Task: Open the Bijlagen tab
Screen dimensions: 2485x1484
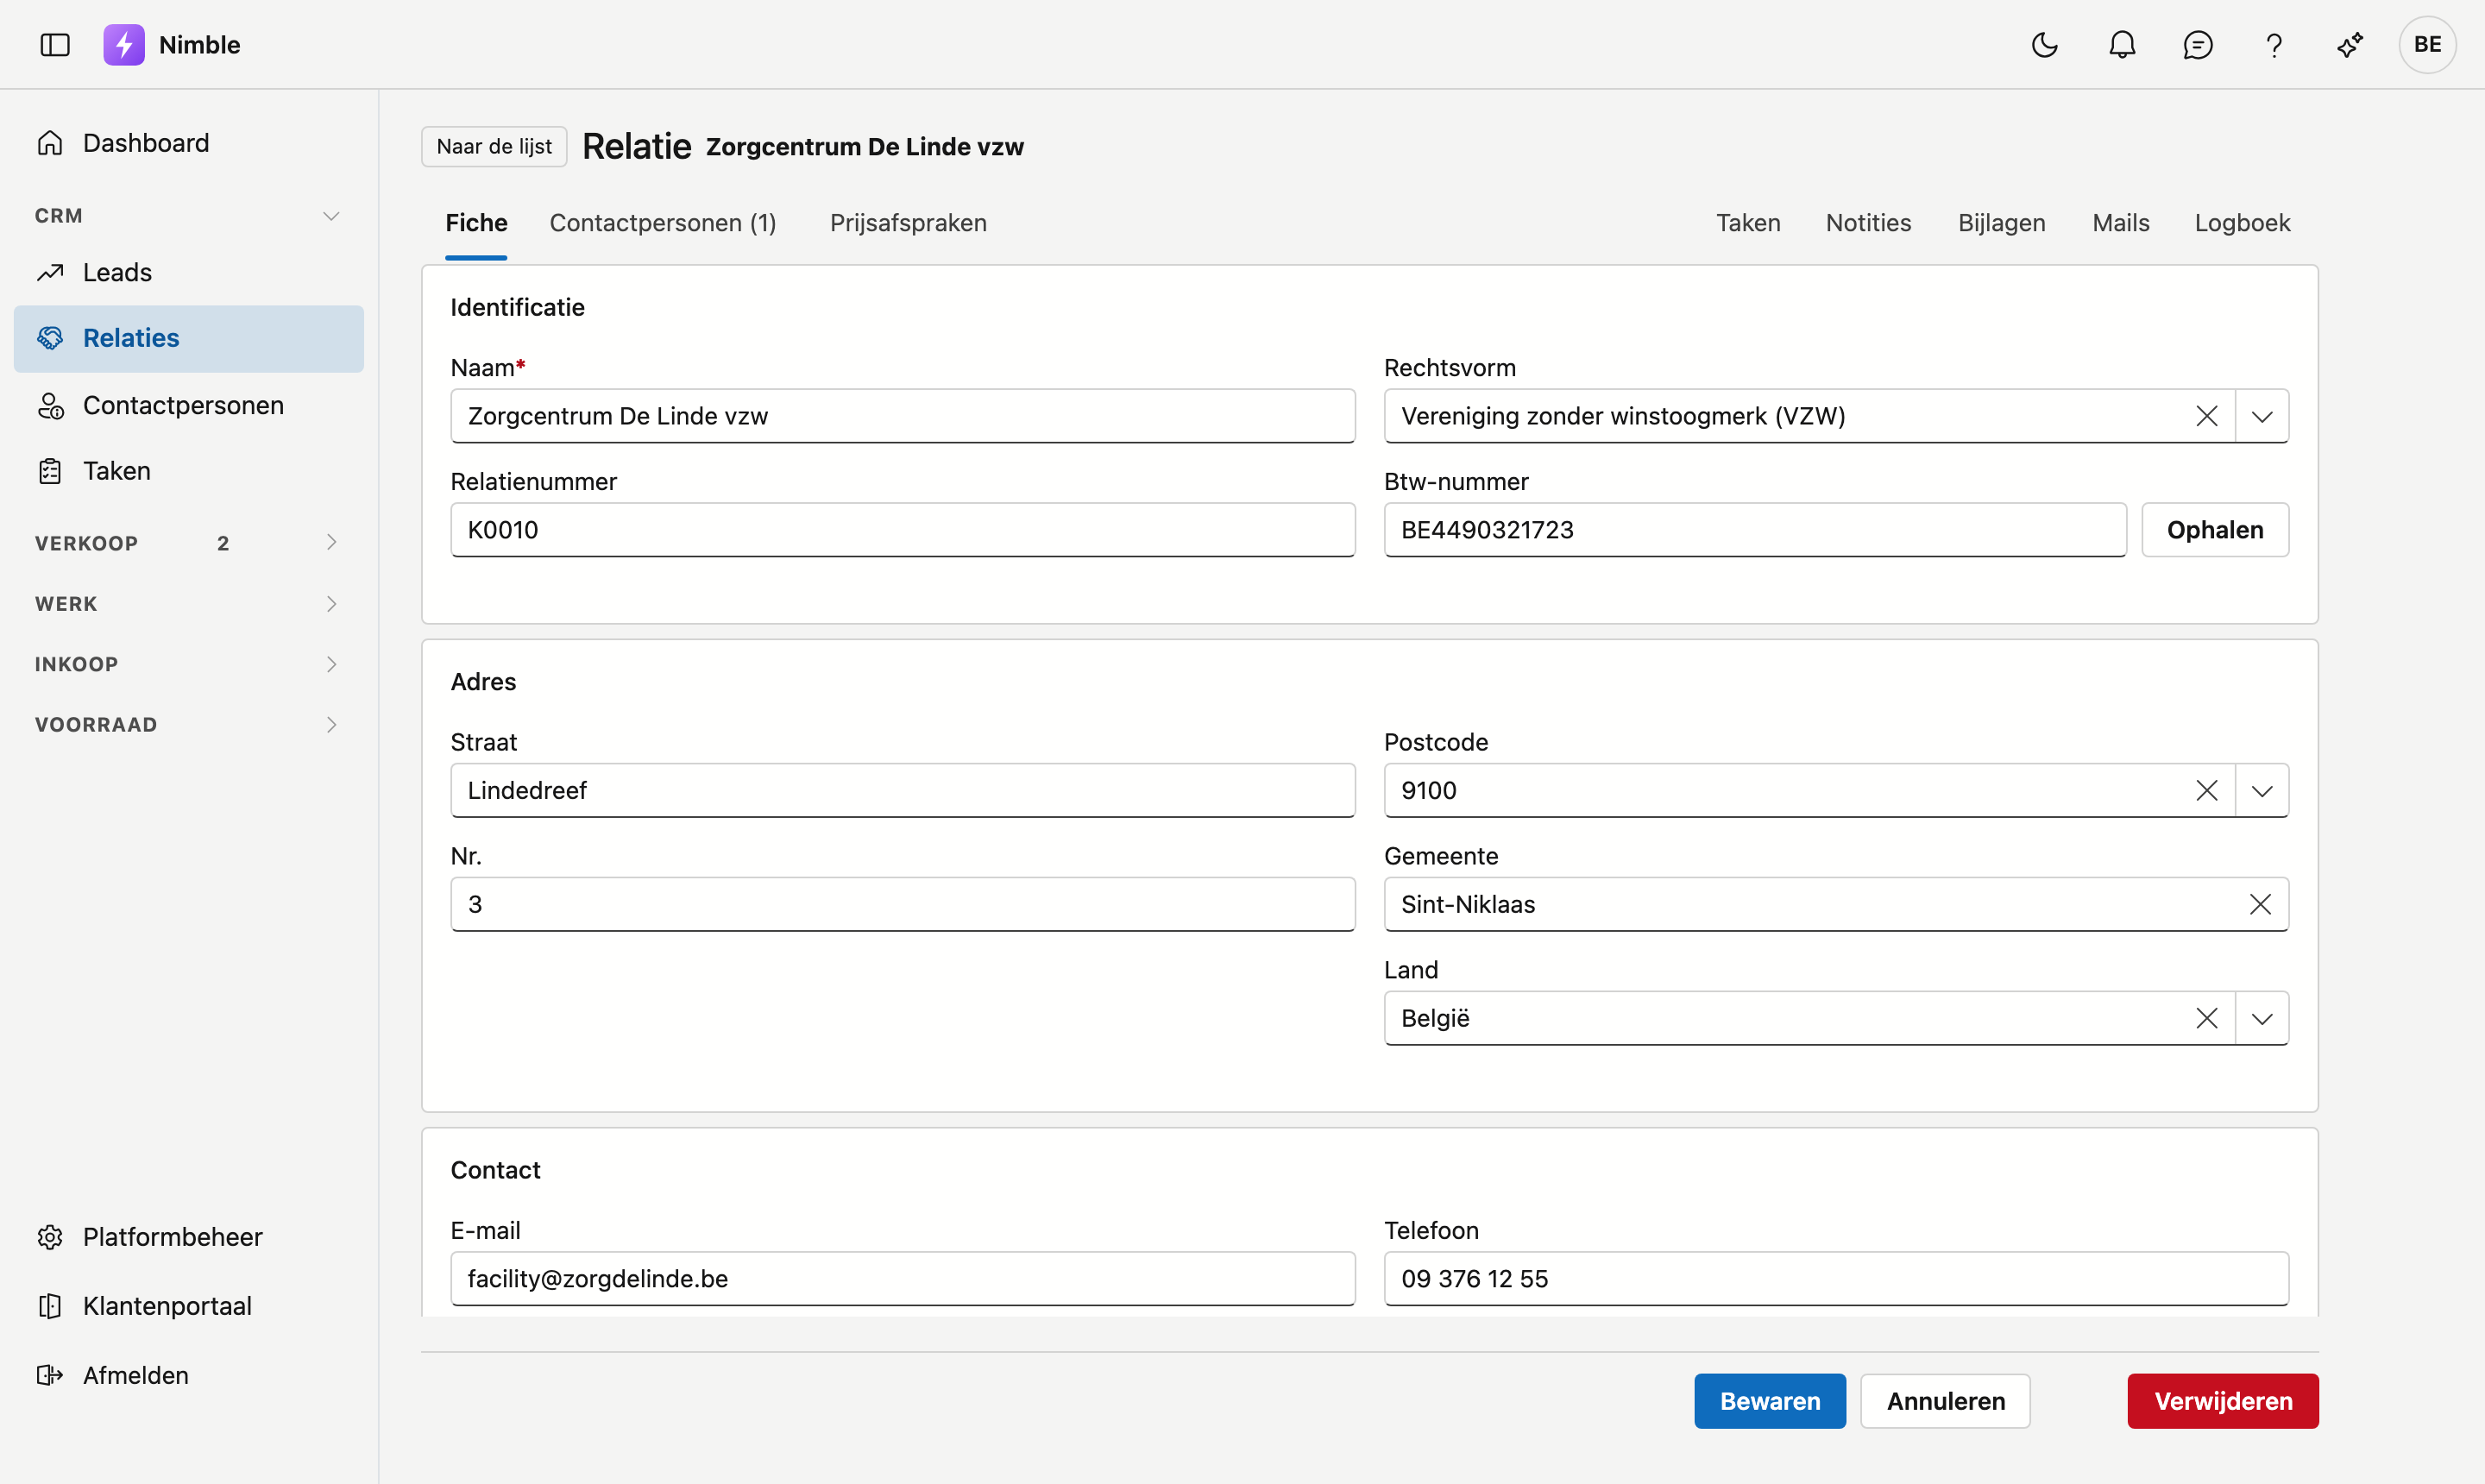Action: point(2001,223)
